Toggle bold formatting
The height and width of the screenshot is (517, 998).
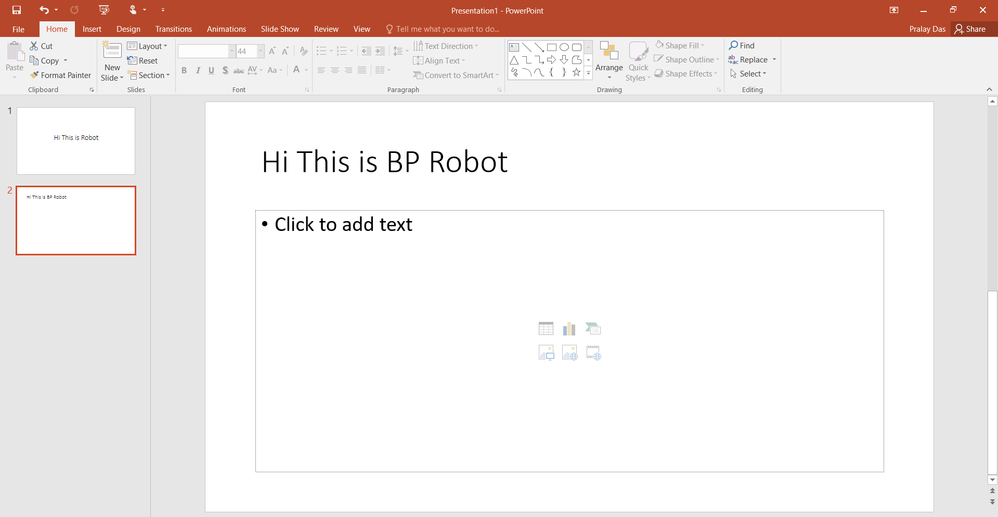click(184, 70)
